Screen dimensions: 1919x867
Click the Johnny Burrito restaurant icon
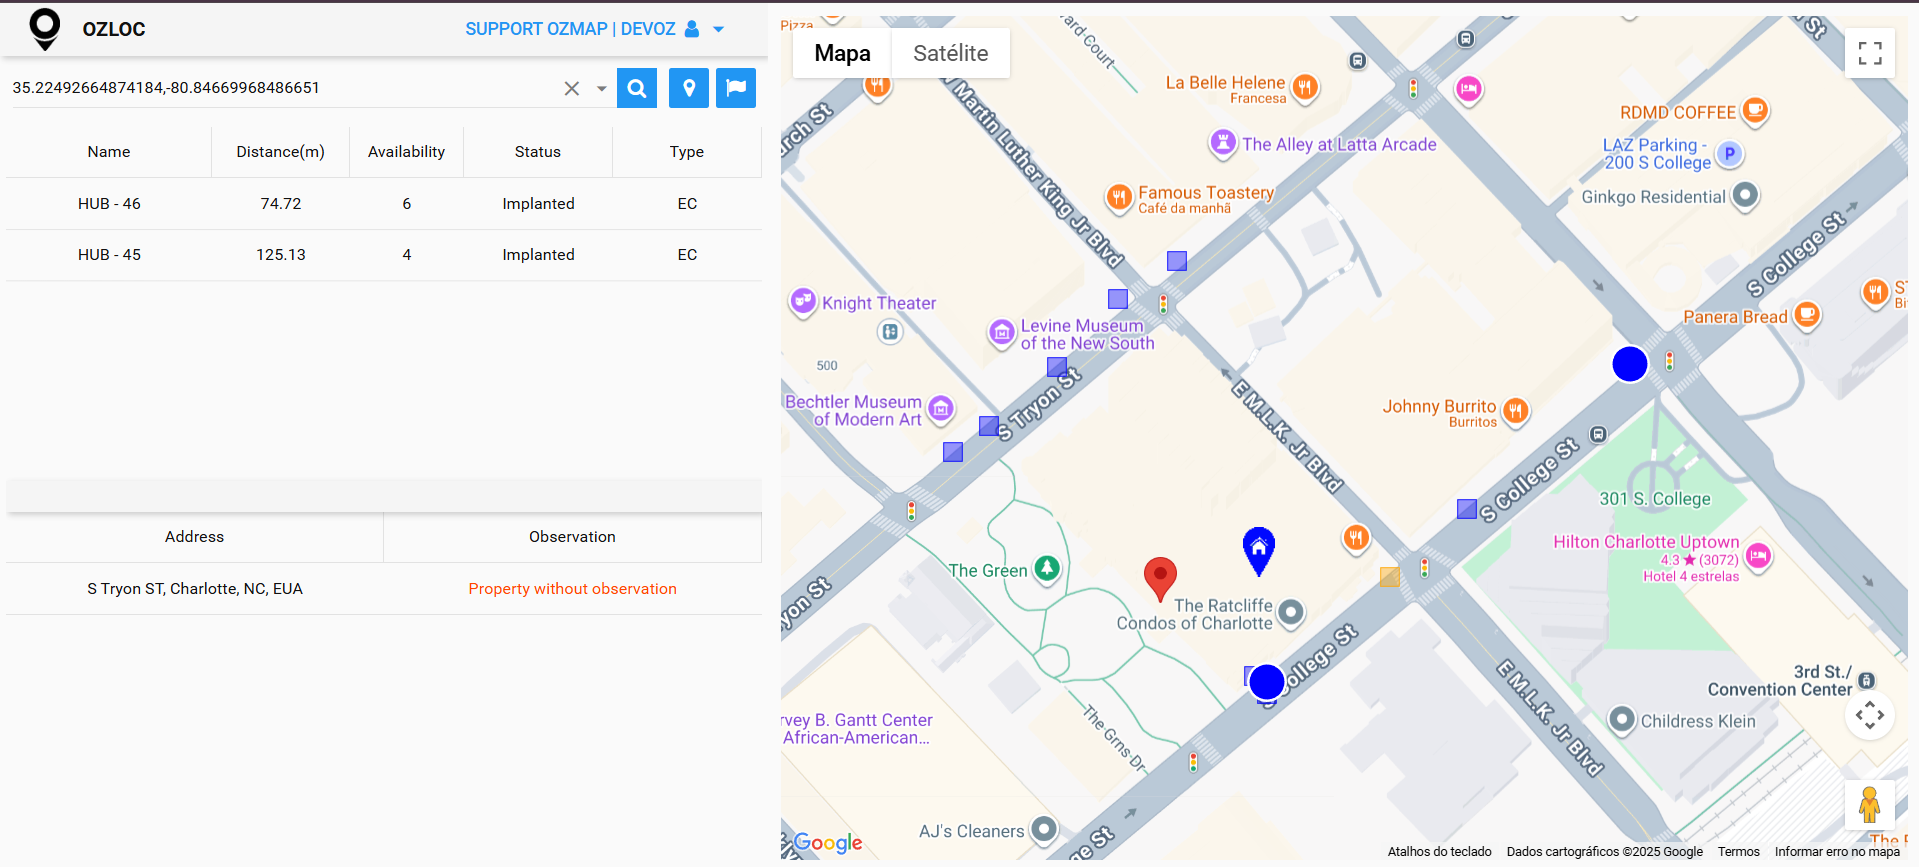[x=1516, y=410]
